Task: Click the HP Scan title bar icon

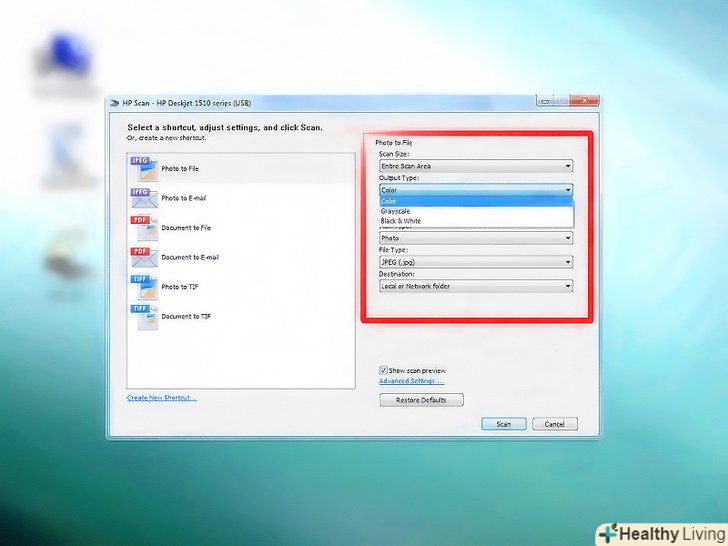Action: click(x=114, y=103)
